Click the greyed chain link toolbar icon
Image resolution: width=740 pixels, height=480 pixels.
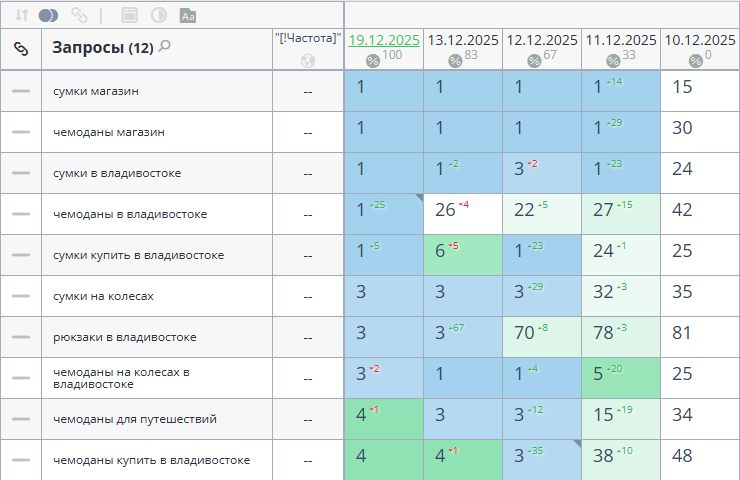point(79,15)
